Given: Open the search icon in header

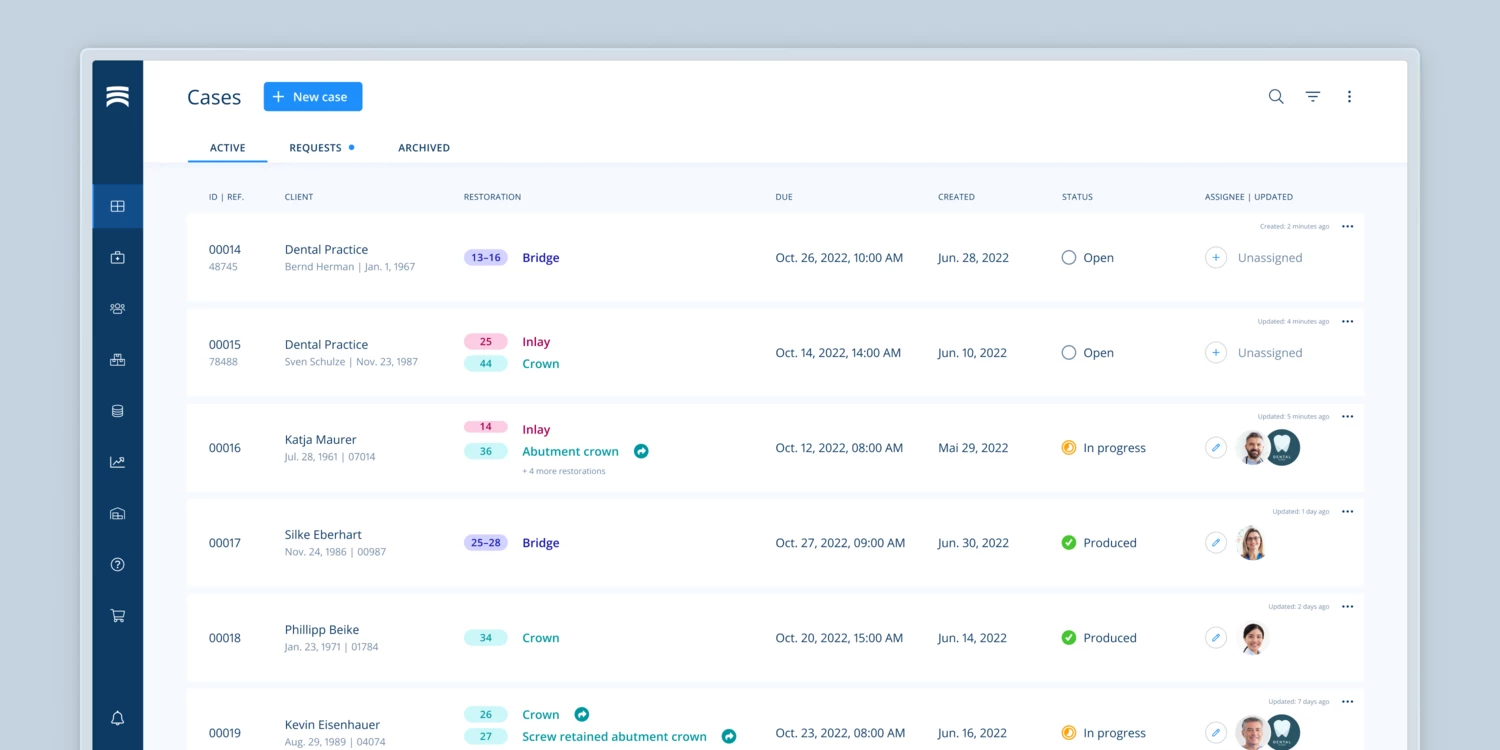Looking at the screenshot, I should pyautogui.click(x=1276, y=97).
